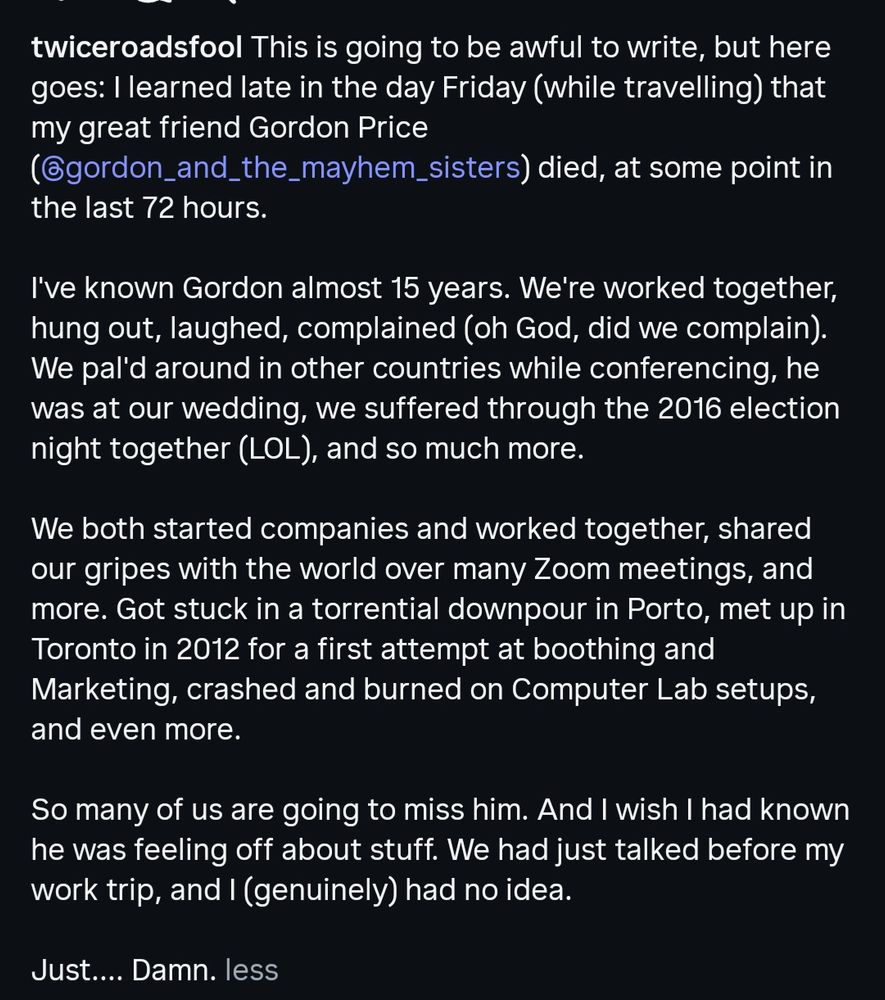885x1000 pixels.
Task: Open the @gordon_and_the_mayhem_sisters mention
Action: click(281, 168)
